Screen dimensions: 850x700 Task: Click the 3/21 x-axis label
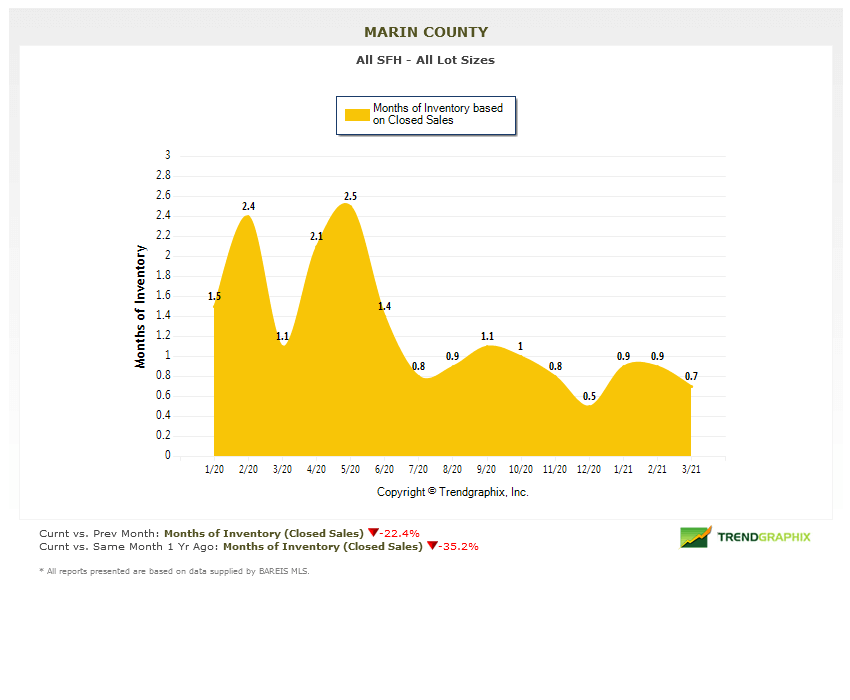691,468
